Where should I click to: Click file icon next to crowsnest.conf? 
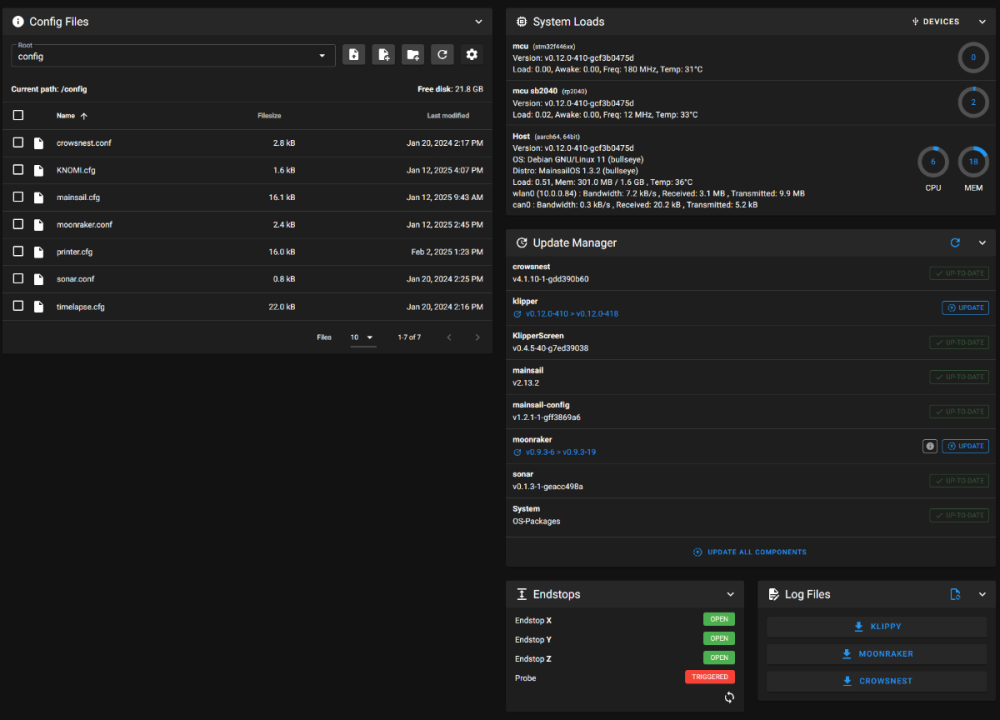tap(39, 143)
